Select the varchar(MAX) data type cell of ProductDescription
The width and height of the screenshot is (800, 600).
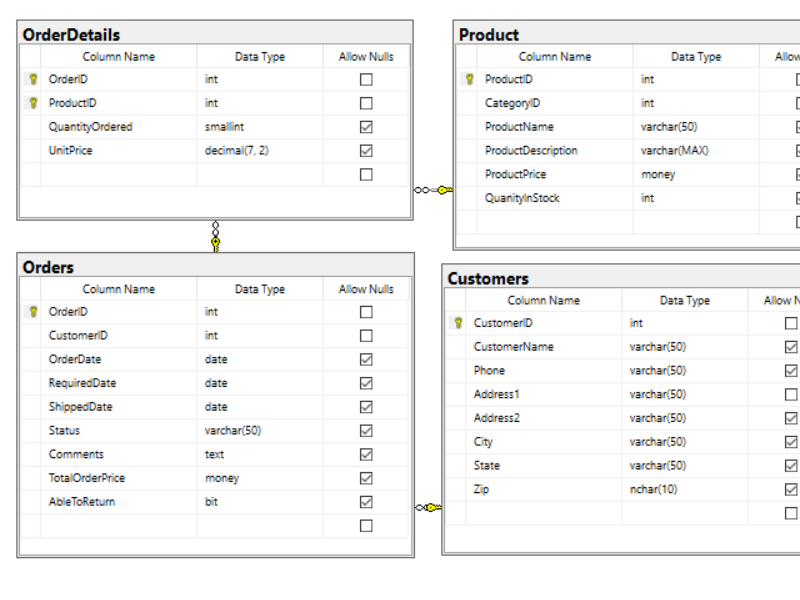(x=672, y=151)
